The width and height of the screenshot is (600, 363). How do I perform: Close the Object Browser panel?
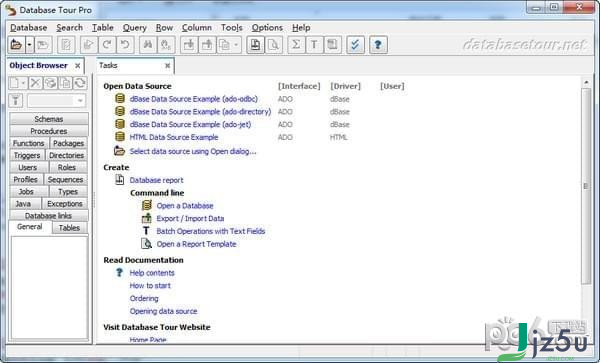click(77, 66)
